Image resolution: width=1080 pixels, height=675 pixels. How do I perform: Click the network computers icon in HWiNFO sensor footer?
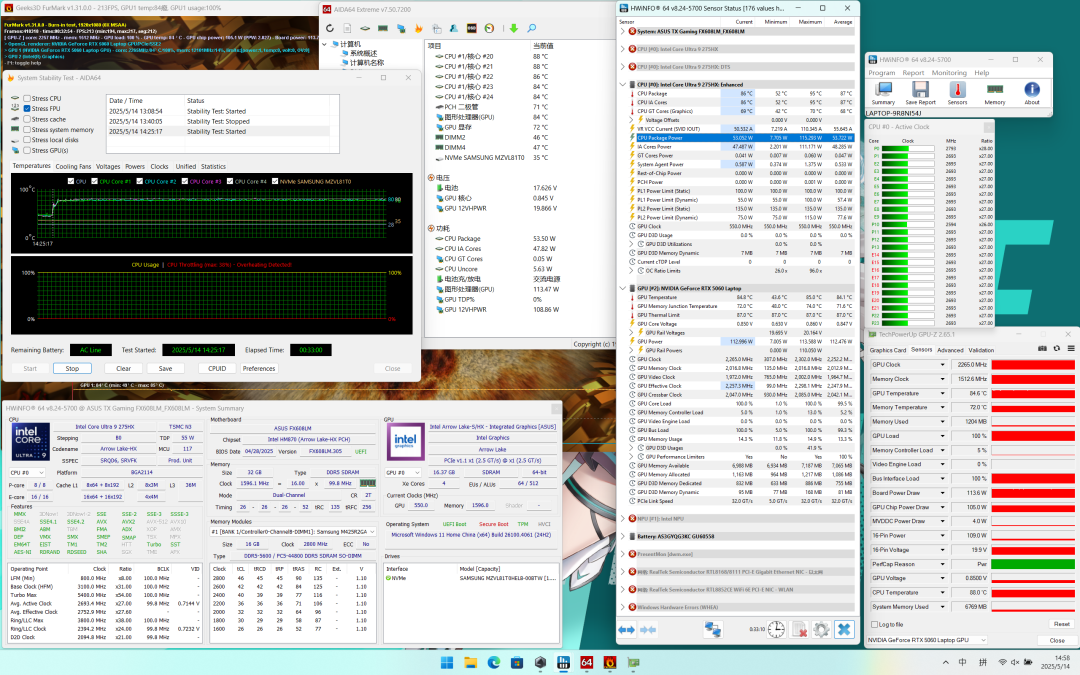tap(713, 630)
